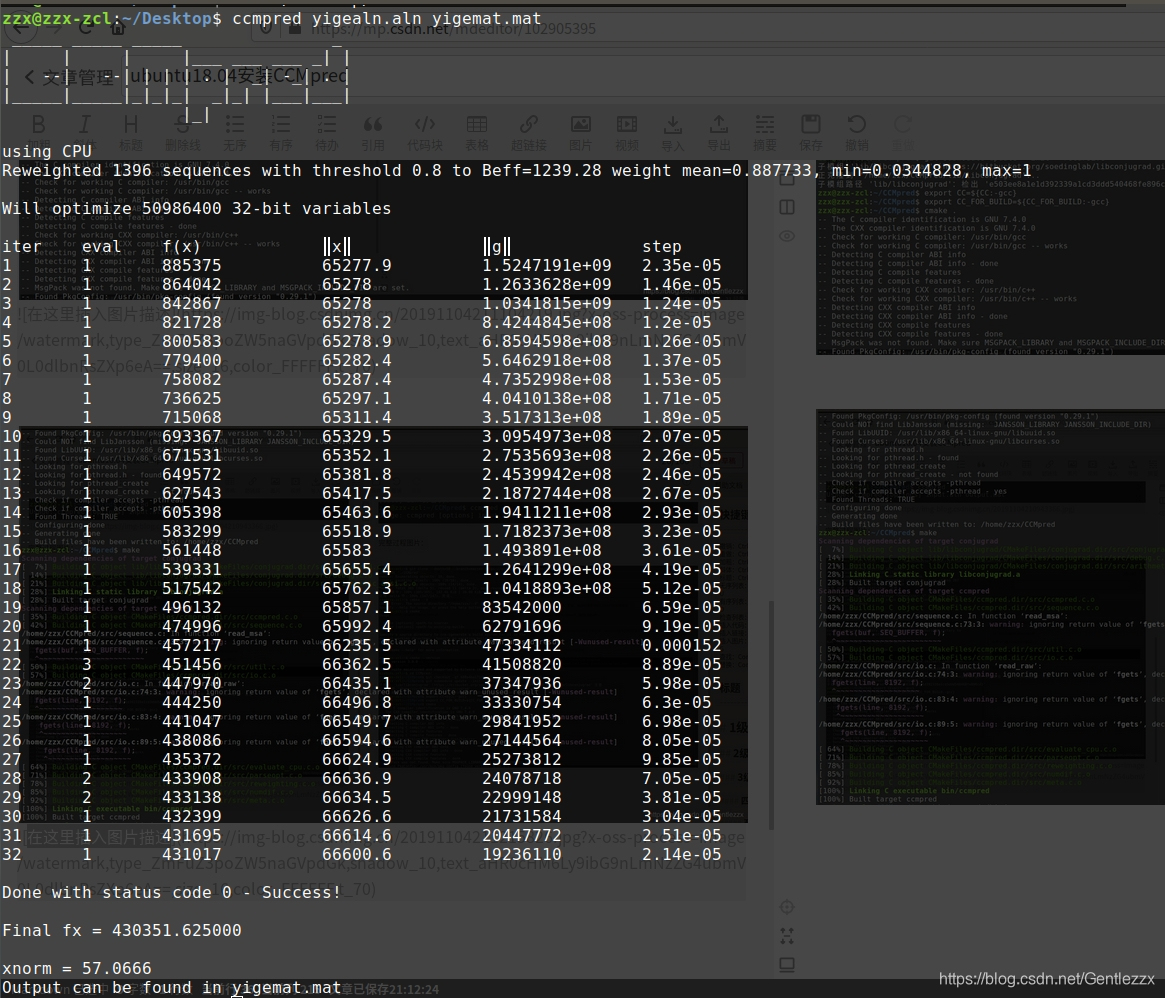Click 'Will optimize 50986400 32-bit variables' line
Viewport: 1165px width, 998px height.
196,209
